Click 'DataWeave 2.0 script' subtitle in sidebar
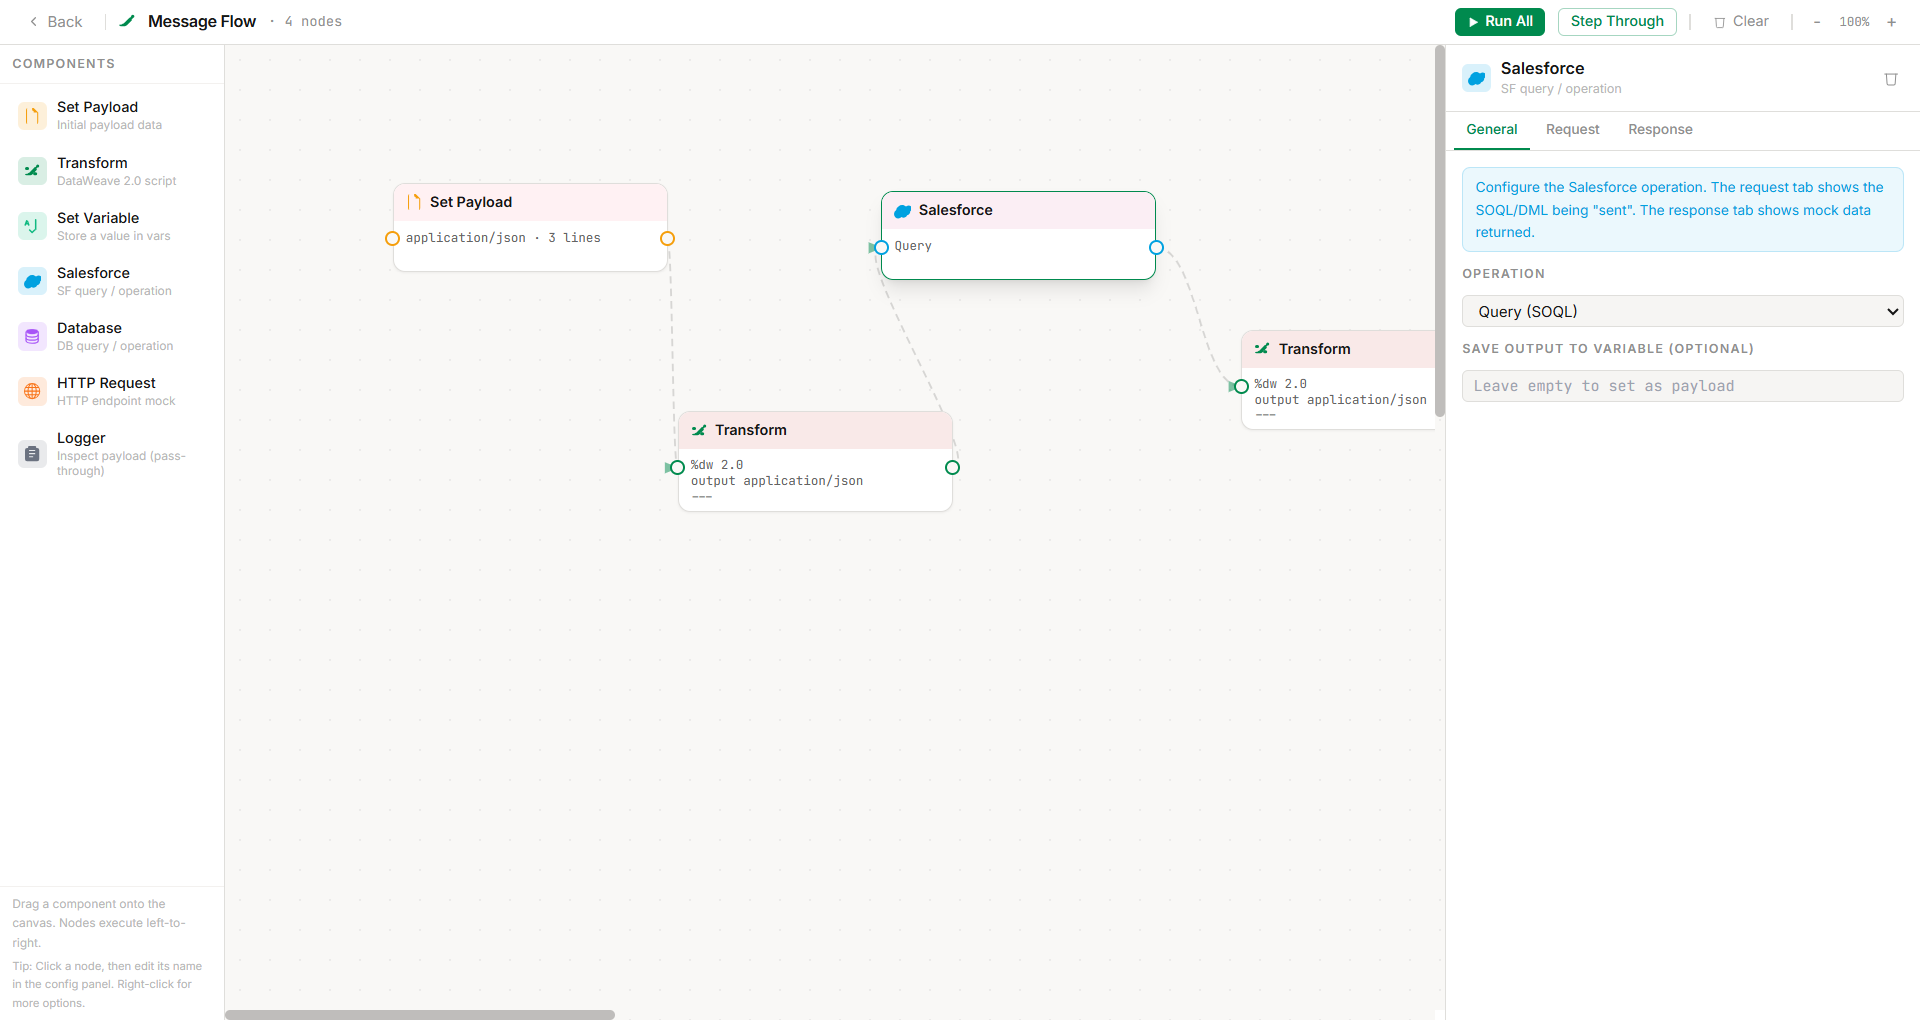This screenshot has width=1920, height=1020. pos(116,181)
